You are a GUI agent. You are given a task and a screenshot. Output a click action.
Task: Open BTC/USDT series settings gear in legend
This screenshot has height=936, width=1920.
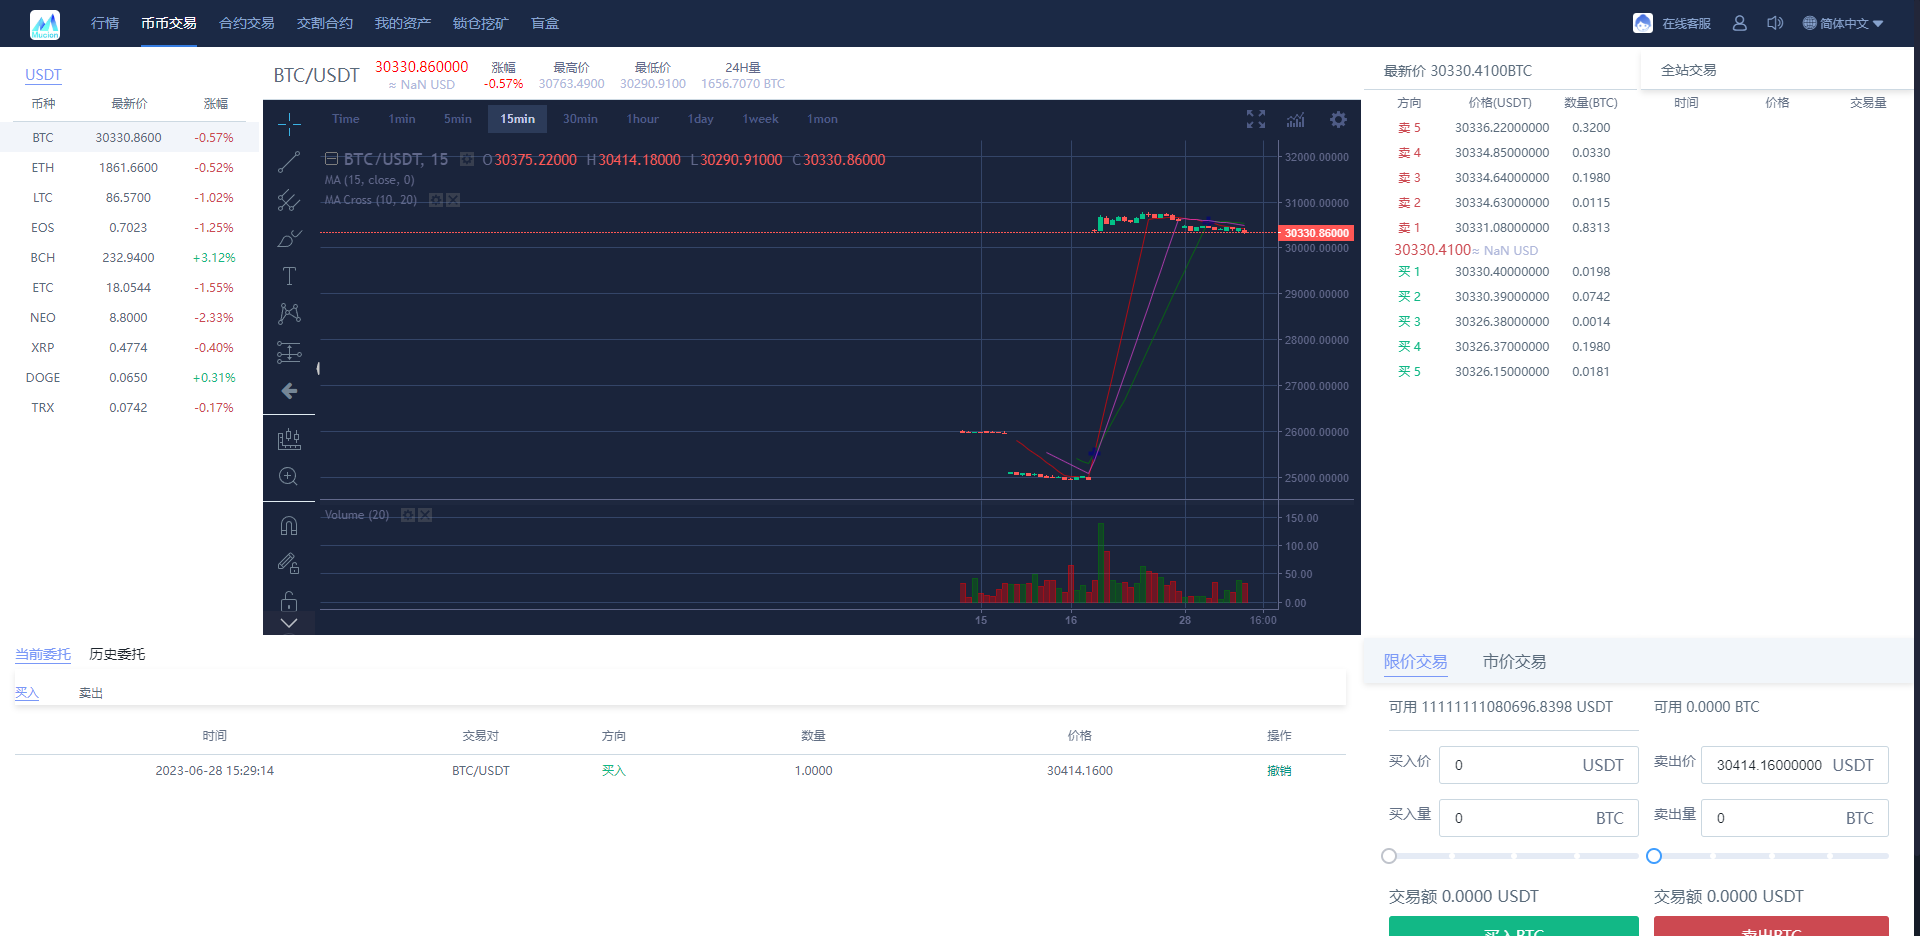pos(466,159)
